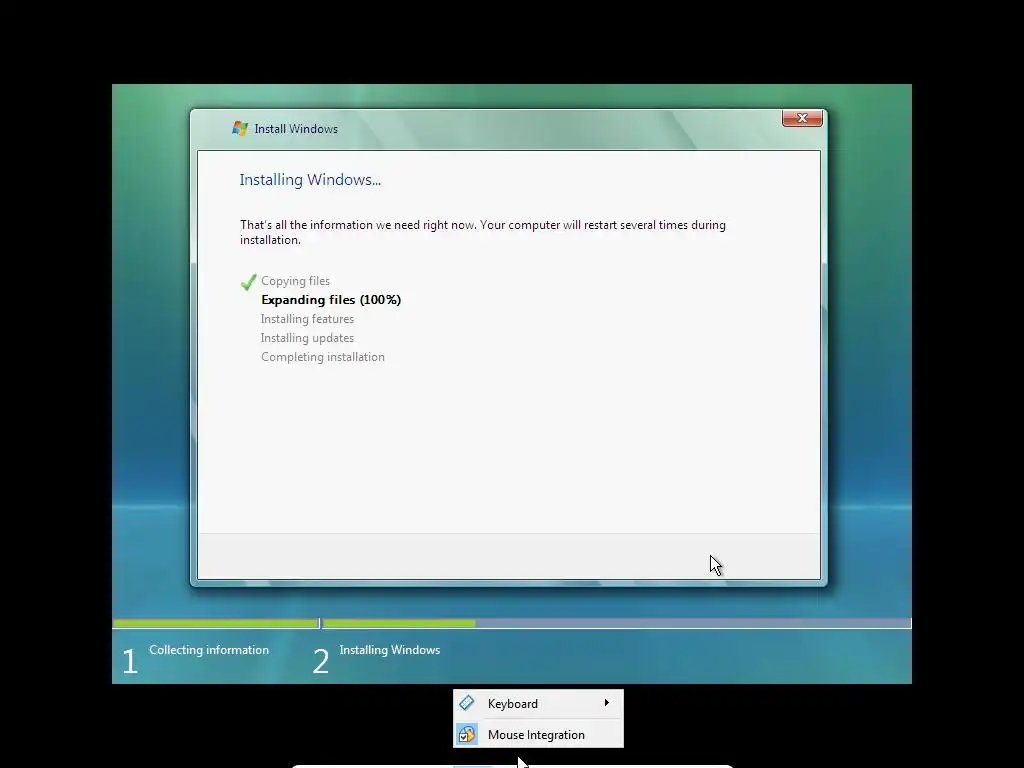Click the 'Install Windows' title text
The width and height of the screenshot is (1024, 768).
click(296, 129)
